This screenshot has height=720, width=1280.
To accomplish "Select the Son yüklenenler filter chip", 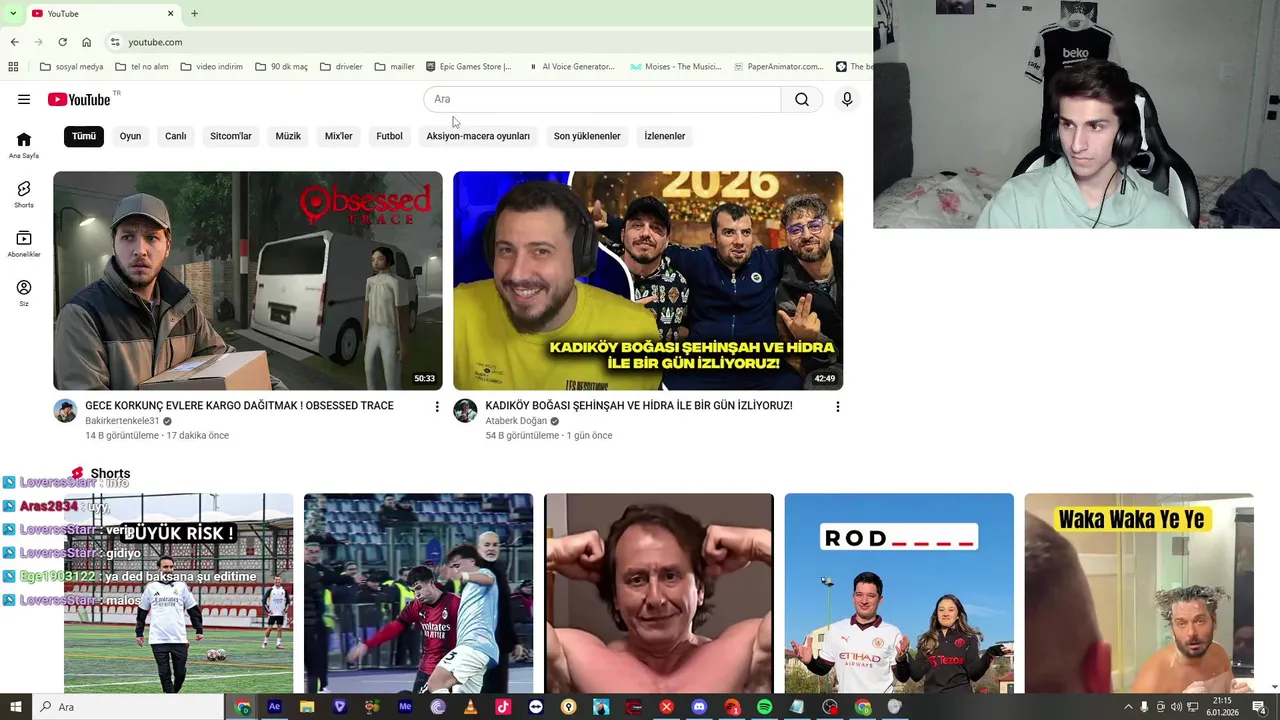I will click(587, 136).
